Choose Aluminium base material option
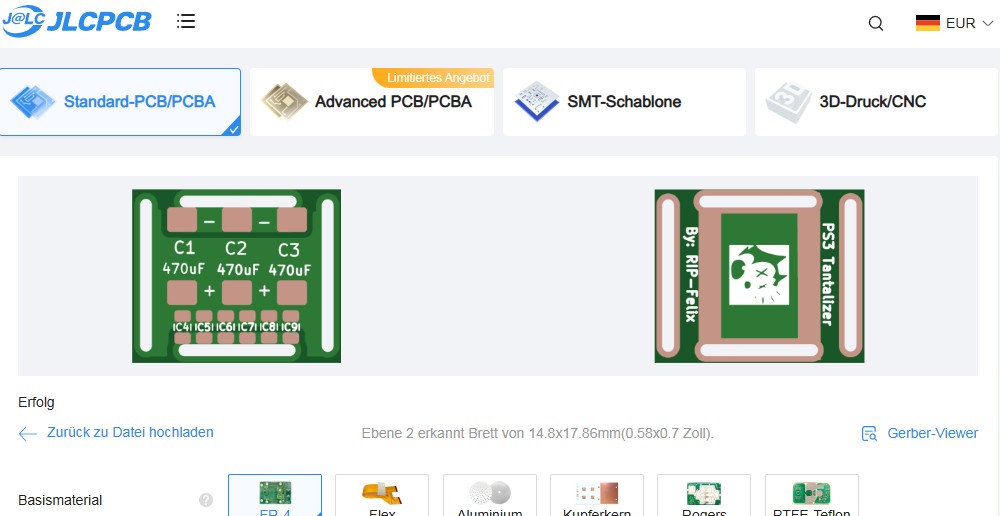The height and width of the screenshot is (516, 1000). (x=490, y=496)
